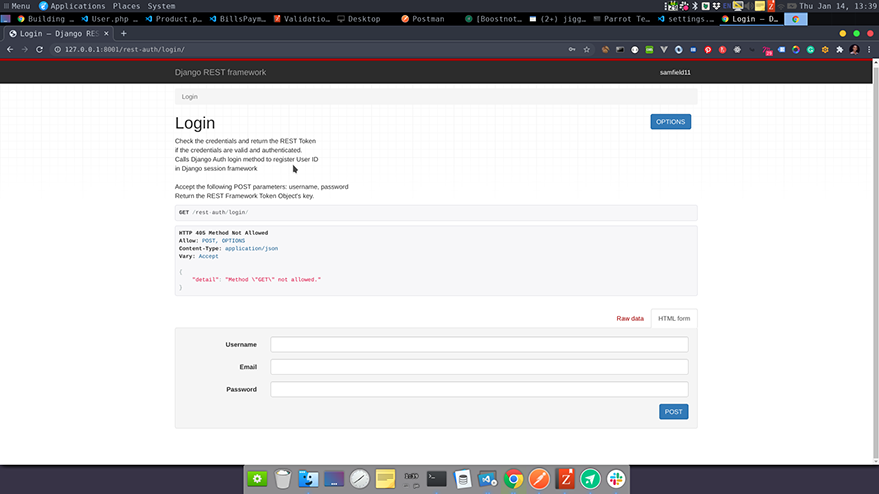This screenshot has width=879, height=494.
Task: Open Visual Studio Code from the dock
Action: click(x=487, y=479)
